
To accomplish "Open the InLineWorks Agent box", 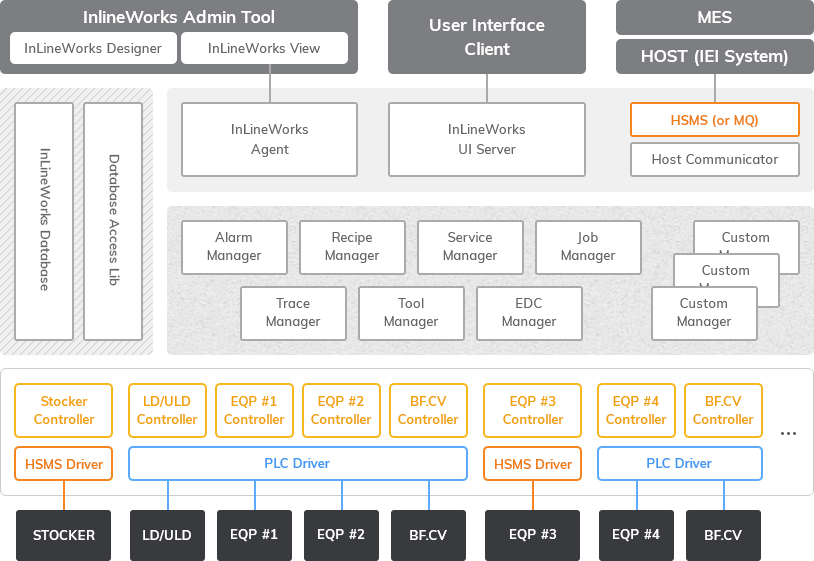I will (x=269, y=139).
